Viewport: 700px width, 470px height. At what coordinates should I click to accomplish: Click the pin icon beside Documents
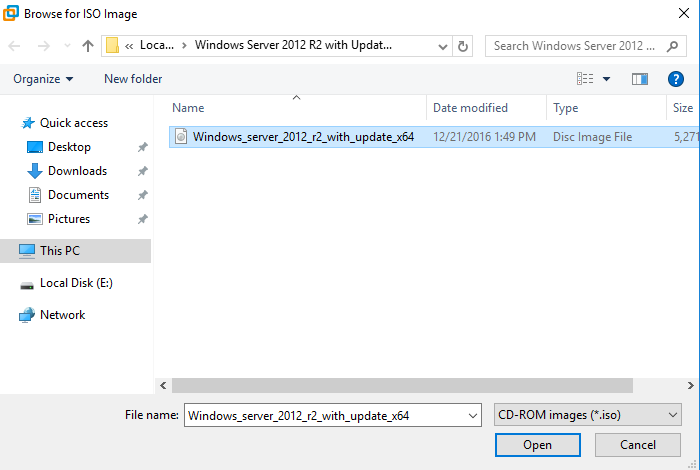pyautogui.click(x=142, y=195)
